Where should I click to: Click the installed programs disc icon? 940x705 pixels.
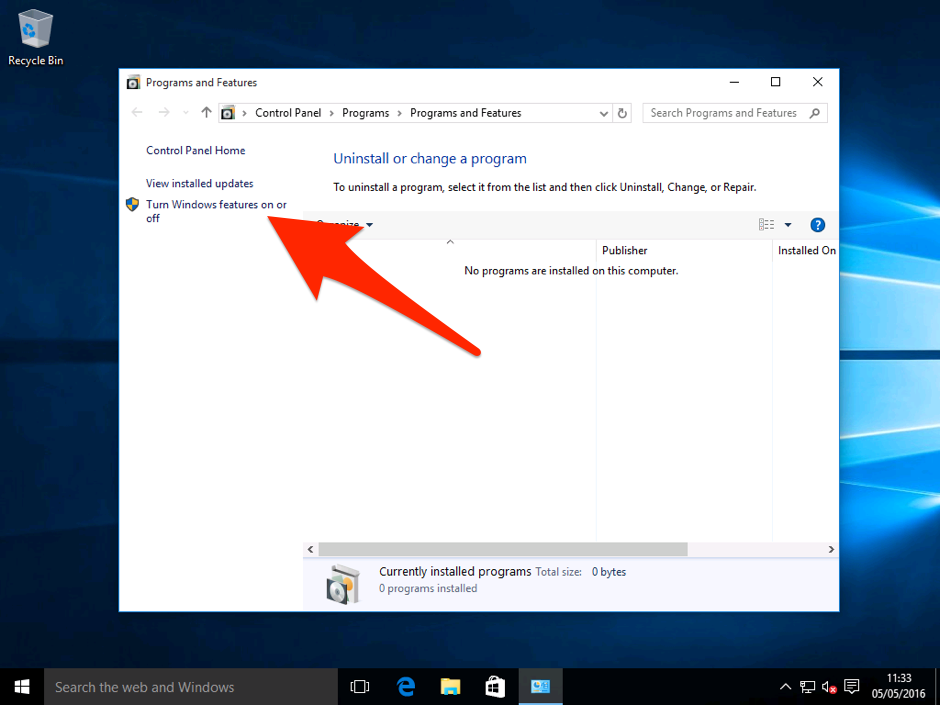tap(344, 583)
